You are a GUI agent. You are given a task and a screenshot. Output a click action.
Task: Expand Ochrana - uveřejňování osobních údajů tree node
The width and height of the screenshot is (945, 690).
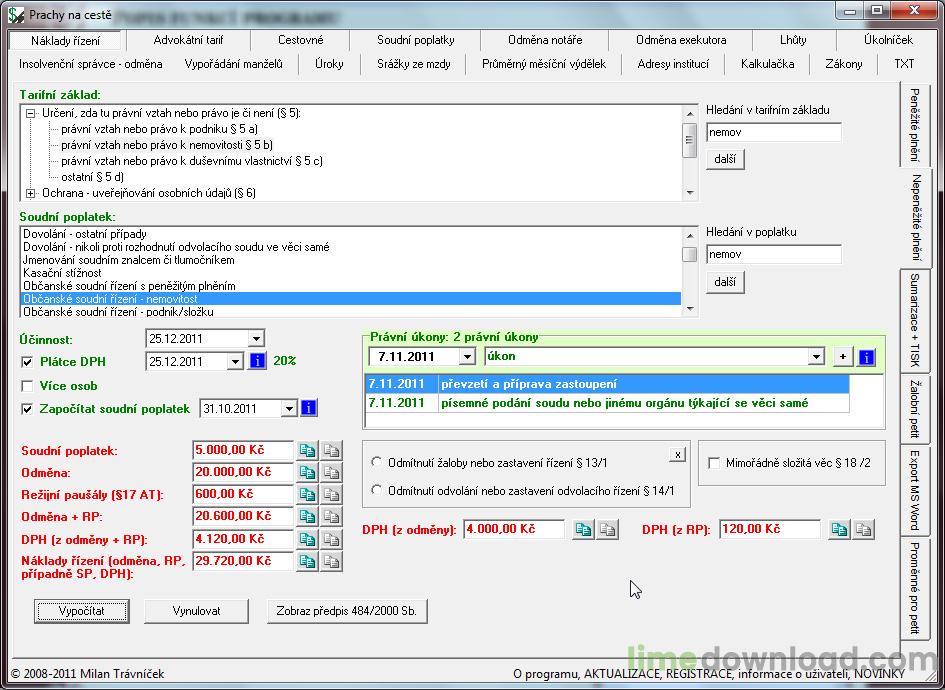coord(31,193)
